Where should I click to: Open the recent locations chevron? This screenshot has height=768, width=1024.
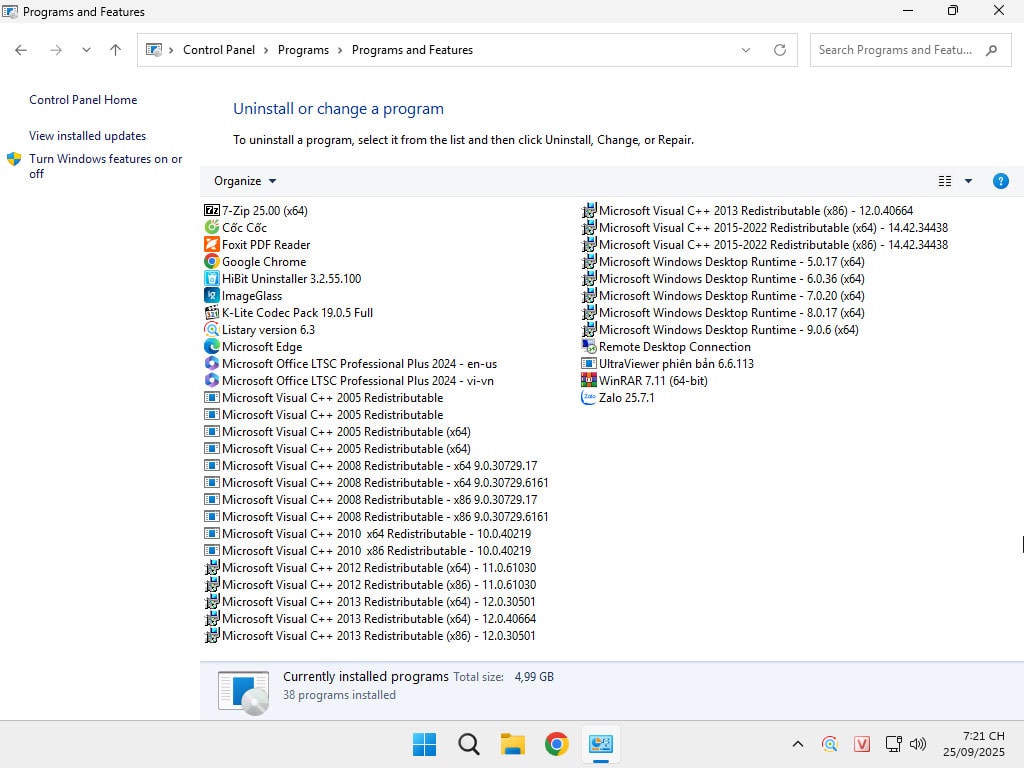coord(86,50)
